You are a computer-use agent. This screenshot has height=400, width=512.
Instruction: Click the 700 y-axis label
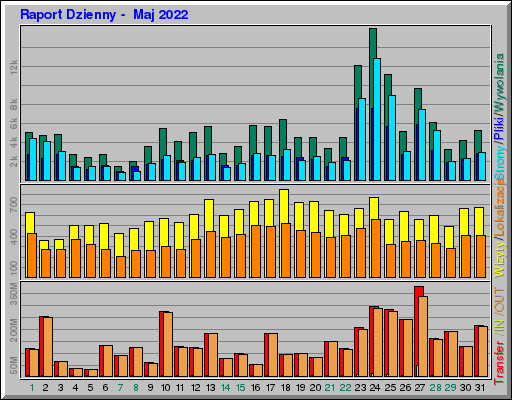coord(14,205)
